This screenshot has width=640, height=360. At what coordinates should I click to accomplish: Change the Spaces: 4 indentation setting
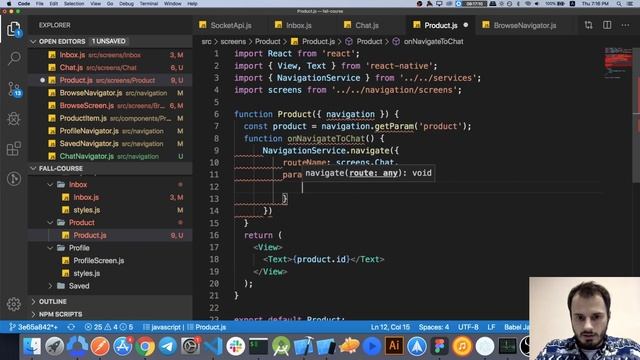[433, 327]
